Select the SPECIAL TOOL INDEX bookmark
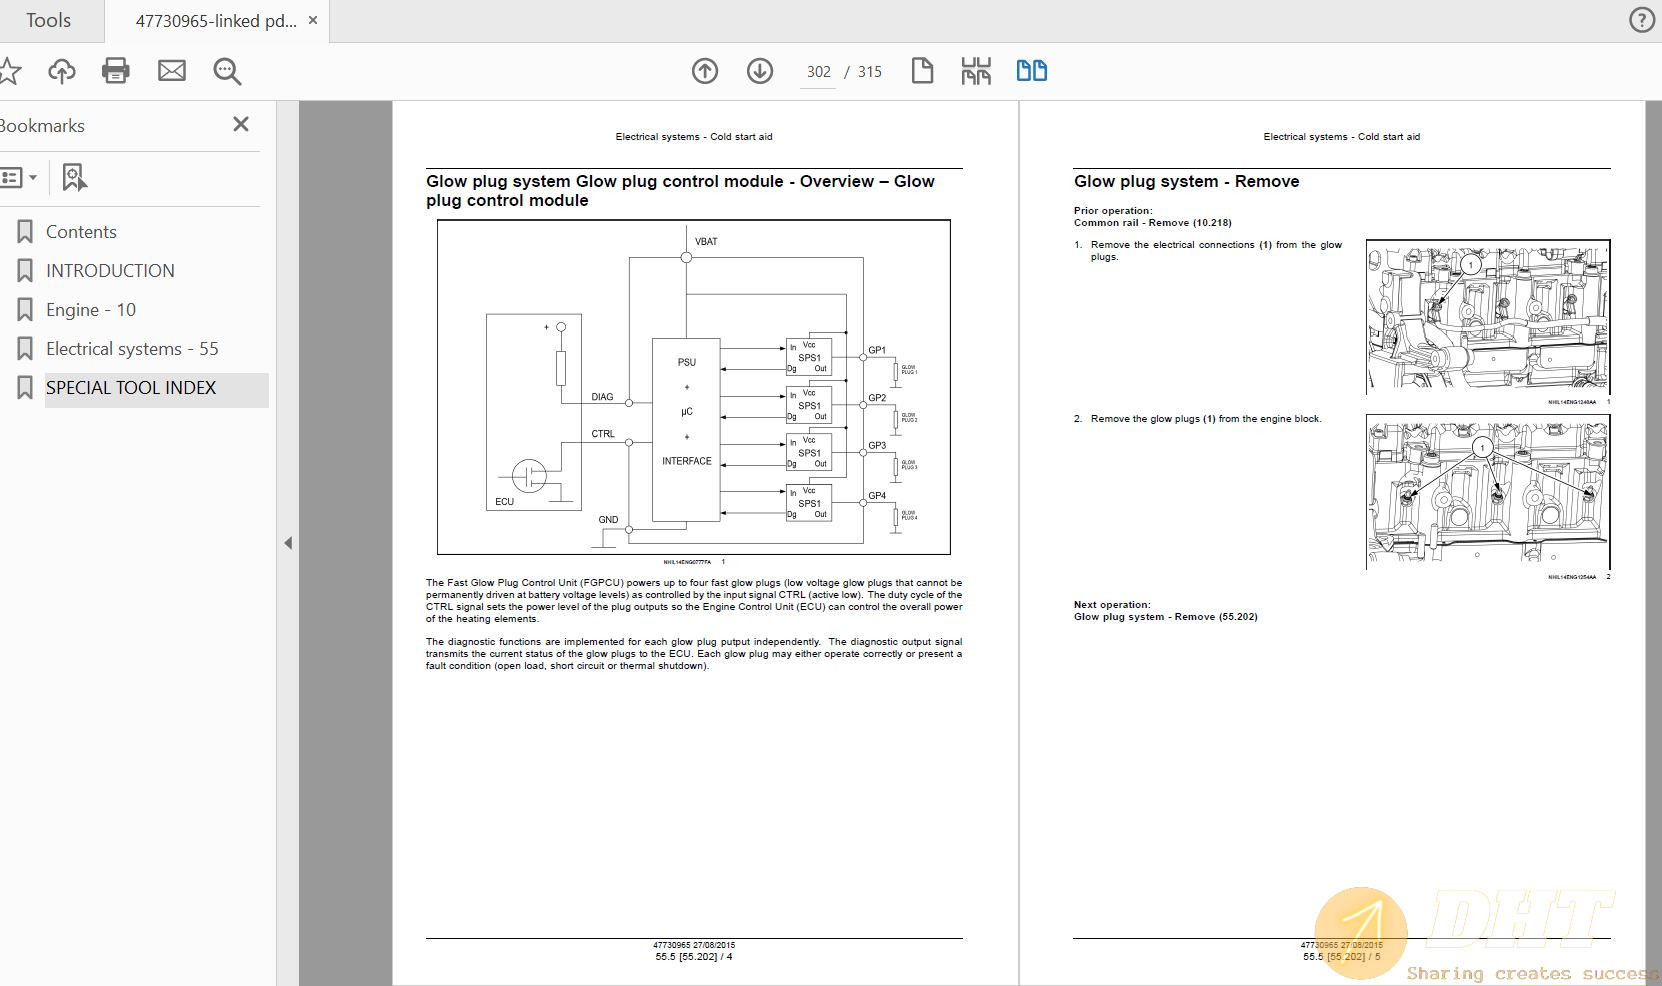1662x986 pixels. (x=131, y=388)
